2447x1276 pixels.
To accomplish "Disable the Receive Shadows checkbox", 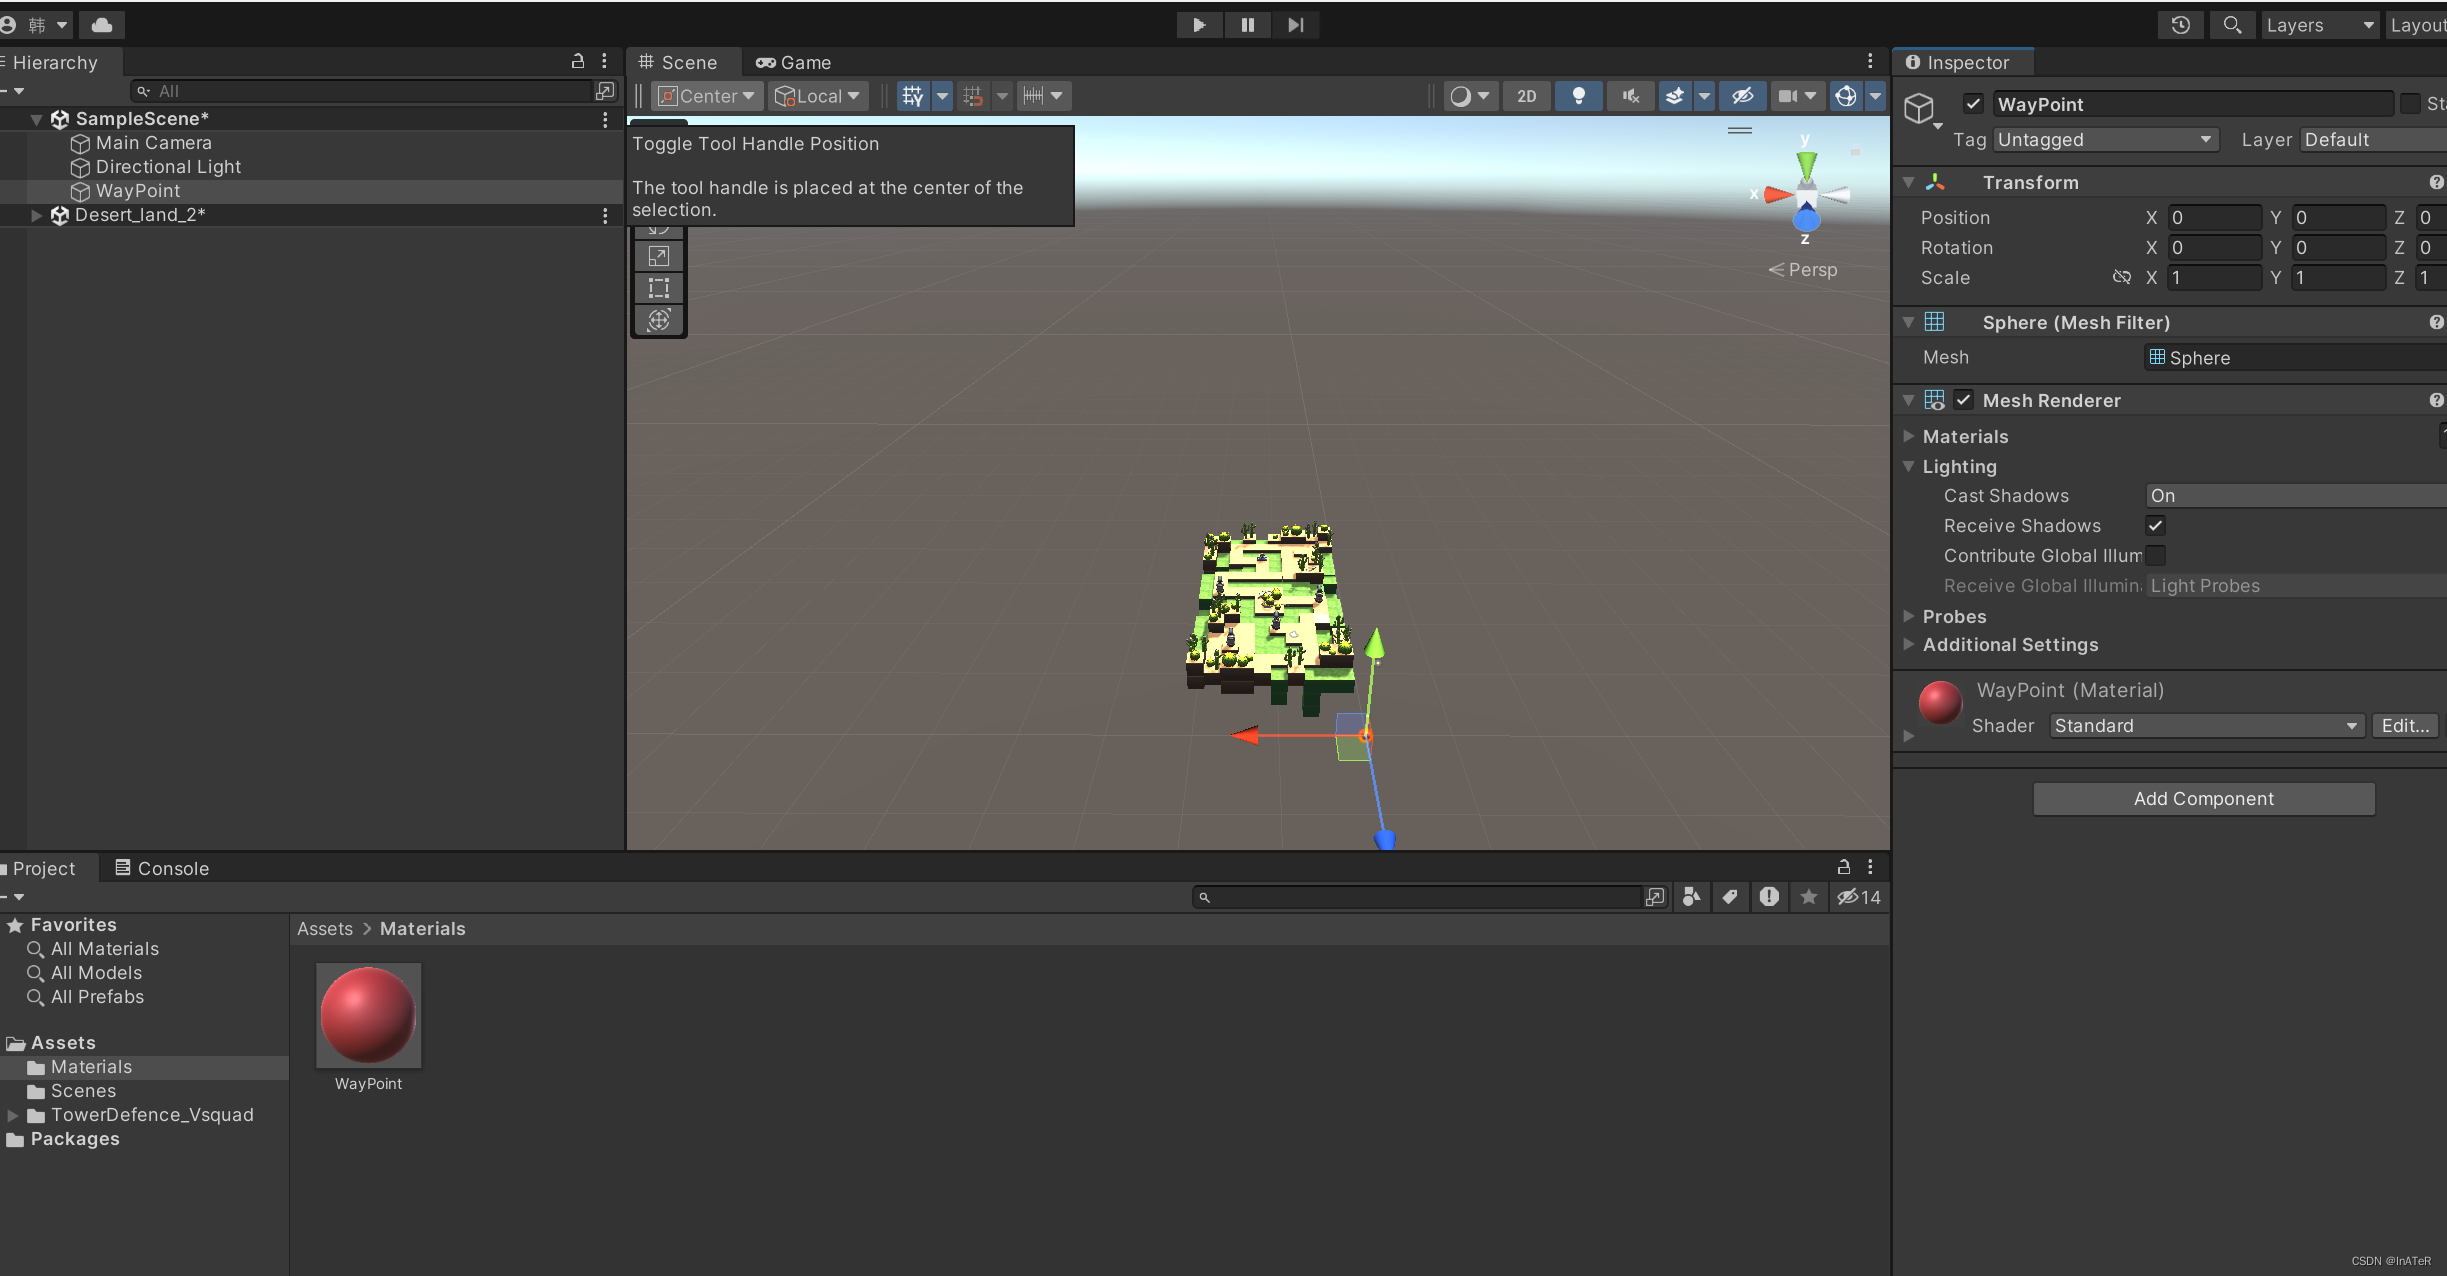I will [x=2157, y=525].
